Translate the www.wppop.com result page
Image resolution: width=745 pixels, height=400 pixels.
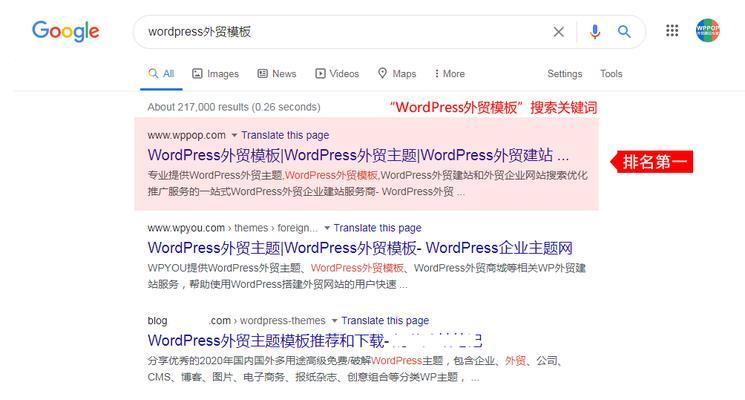click(285, 135)
